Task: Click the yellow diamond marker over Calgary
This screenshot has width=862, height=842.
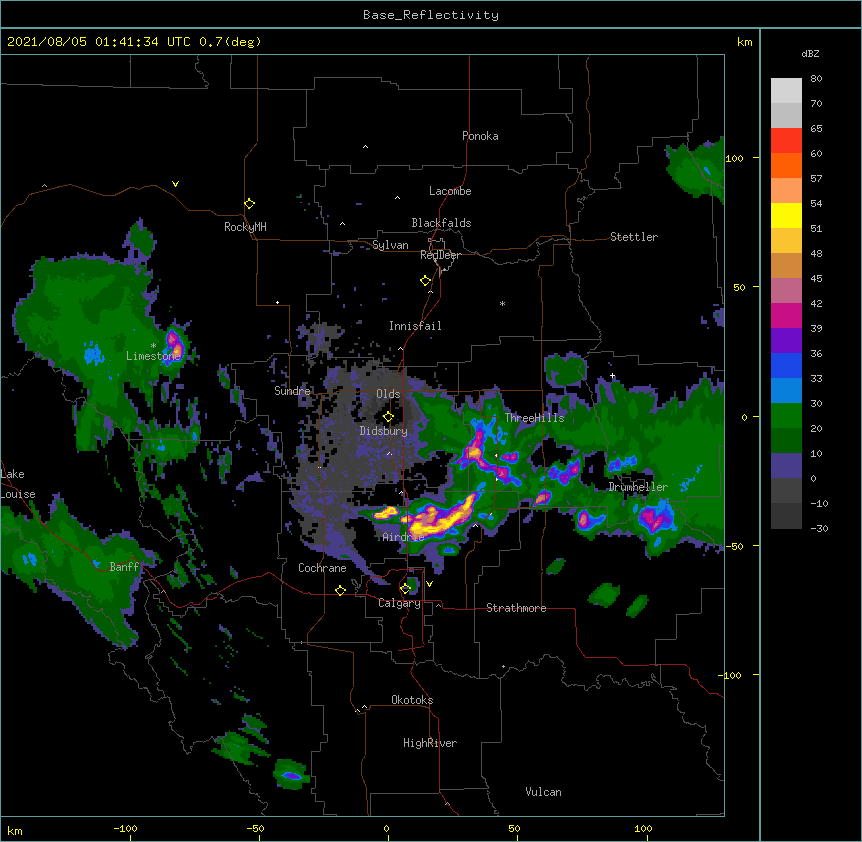Action: coord(405,588)
